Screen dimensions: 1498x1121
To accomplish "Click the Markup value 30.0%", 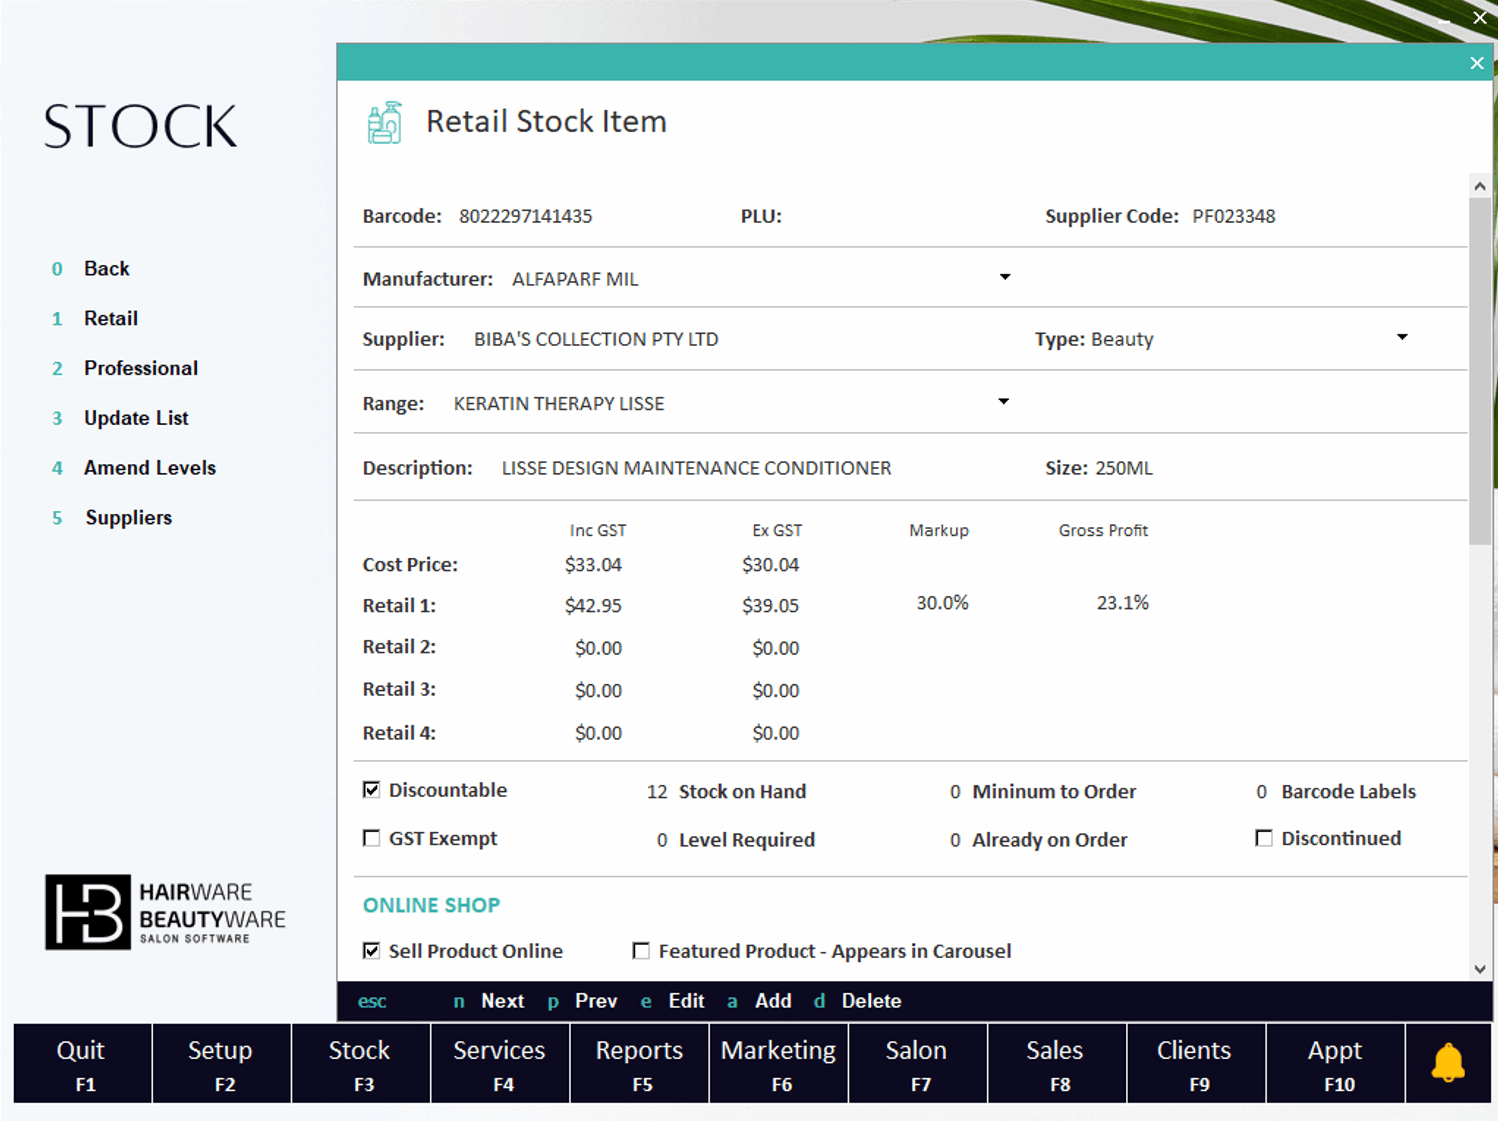I will (x=942, y=603).
